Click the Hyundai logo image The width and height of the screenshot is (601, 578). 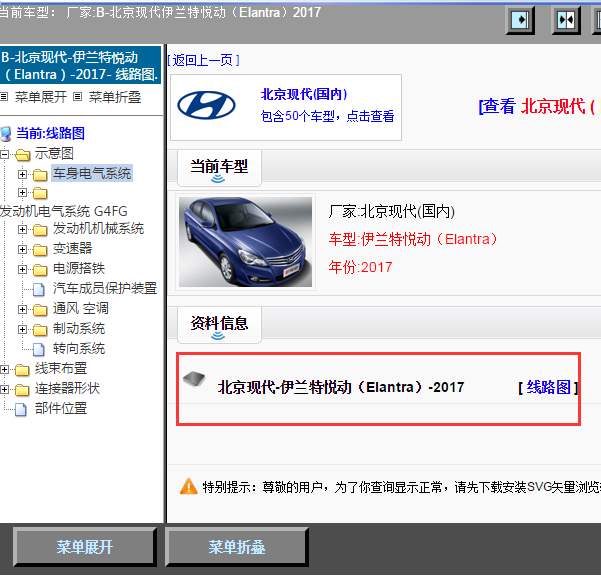(x=206, y=105)
